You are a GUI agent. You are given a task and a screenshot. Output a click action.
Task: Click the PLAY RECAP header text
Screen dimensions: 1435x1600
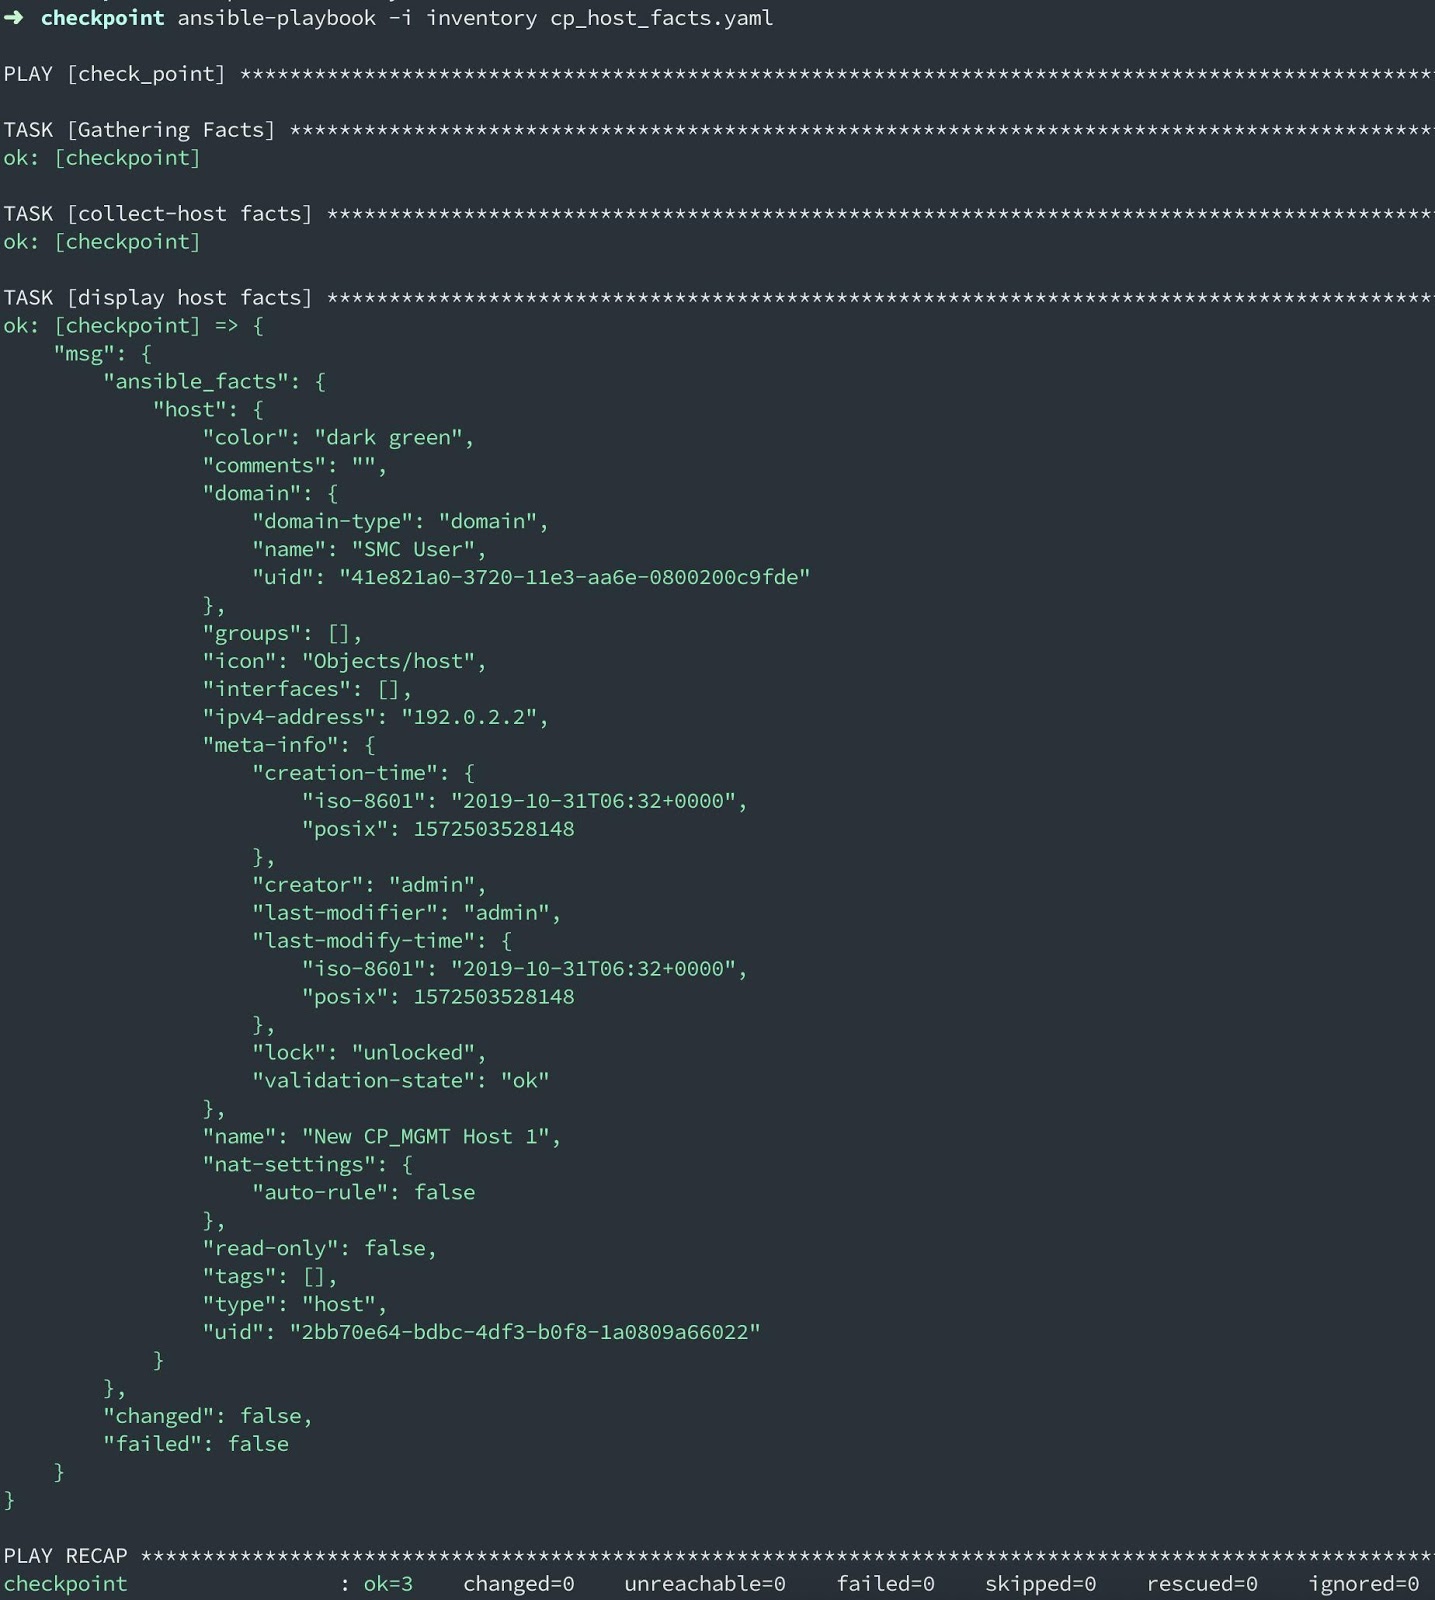click(x=66, y=1557)
